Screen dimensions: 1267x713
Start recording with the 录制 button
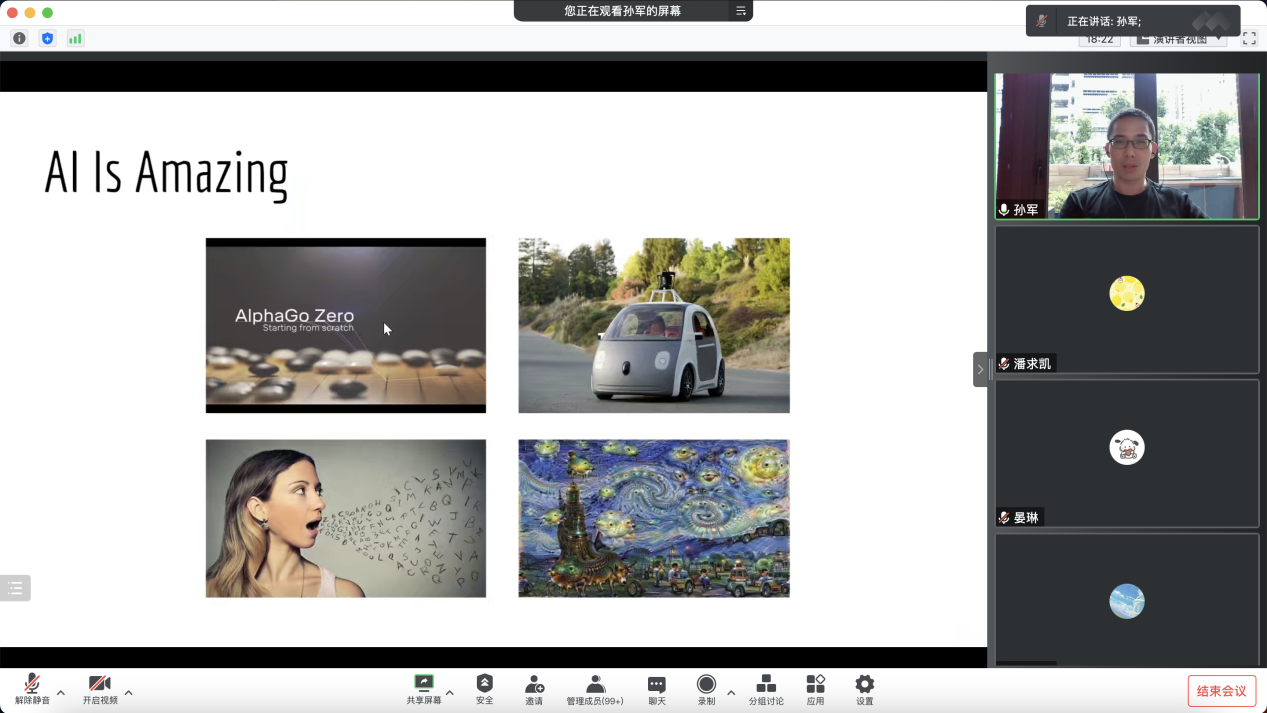click(706, 684)
